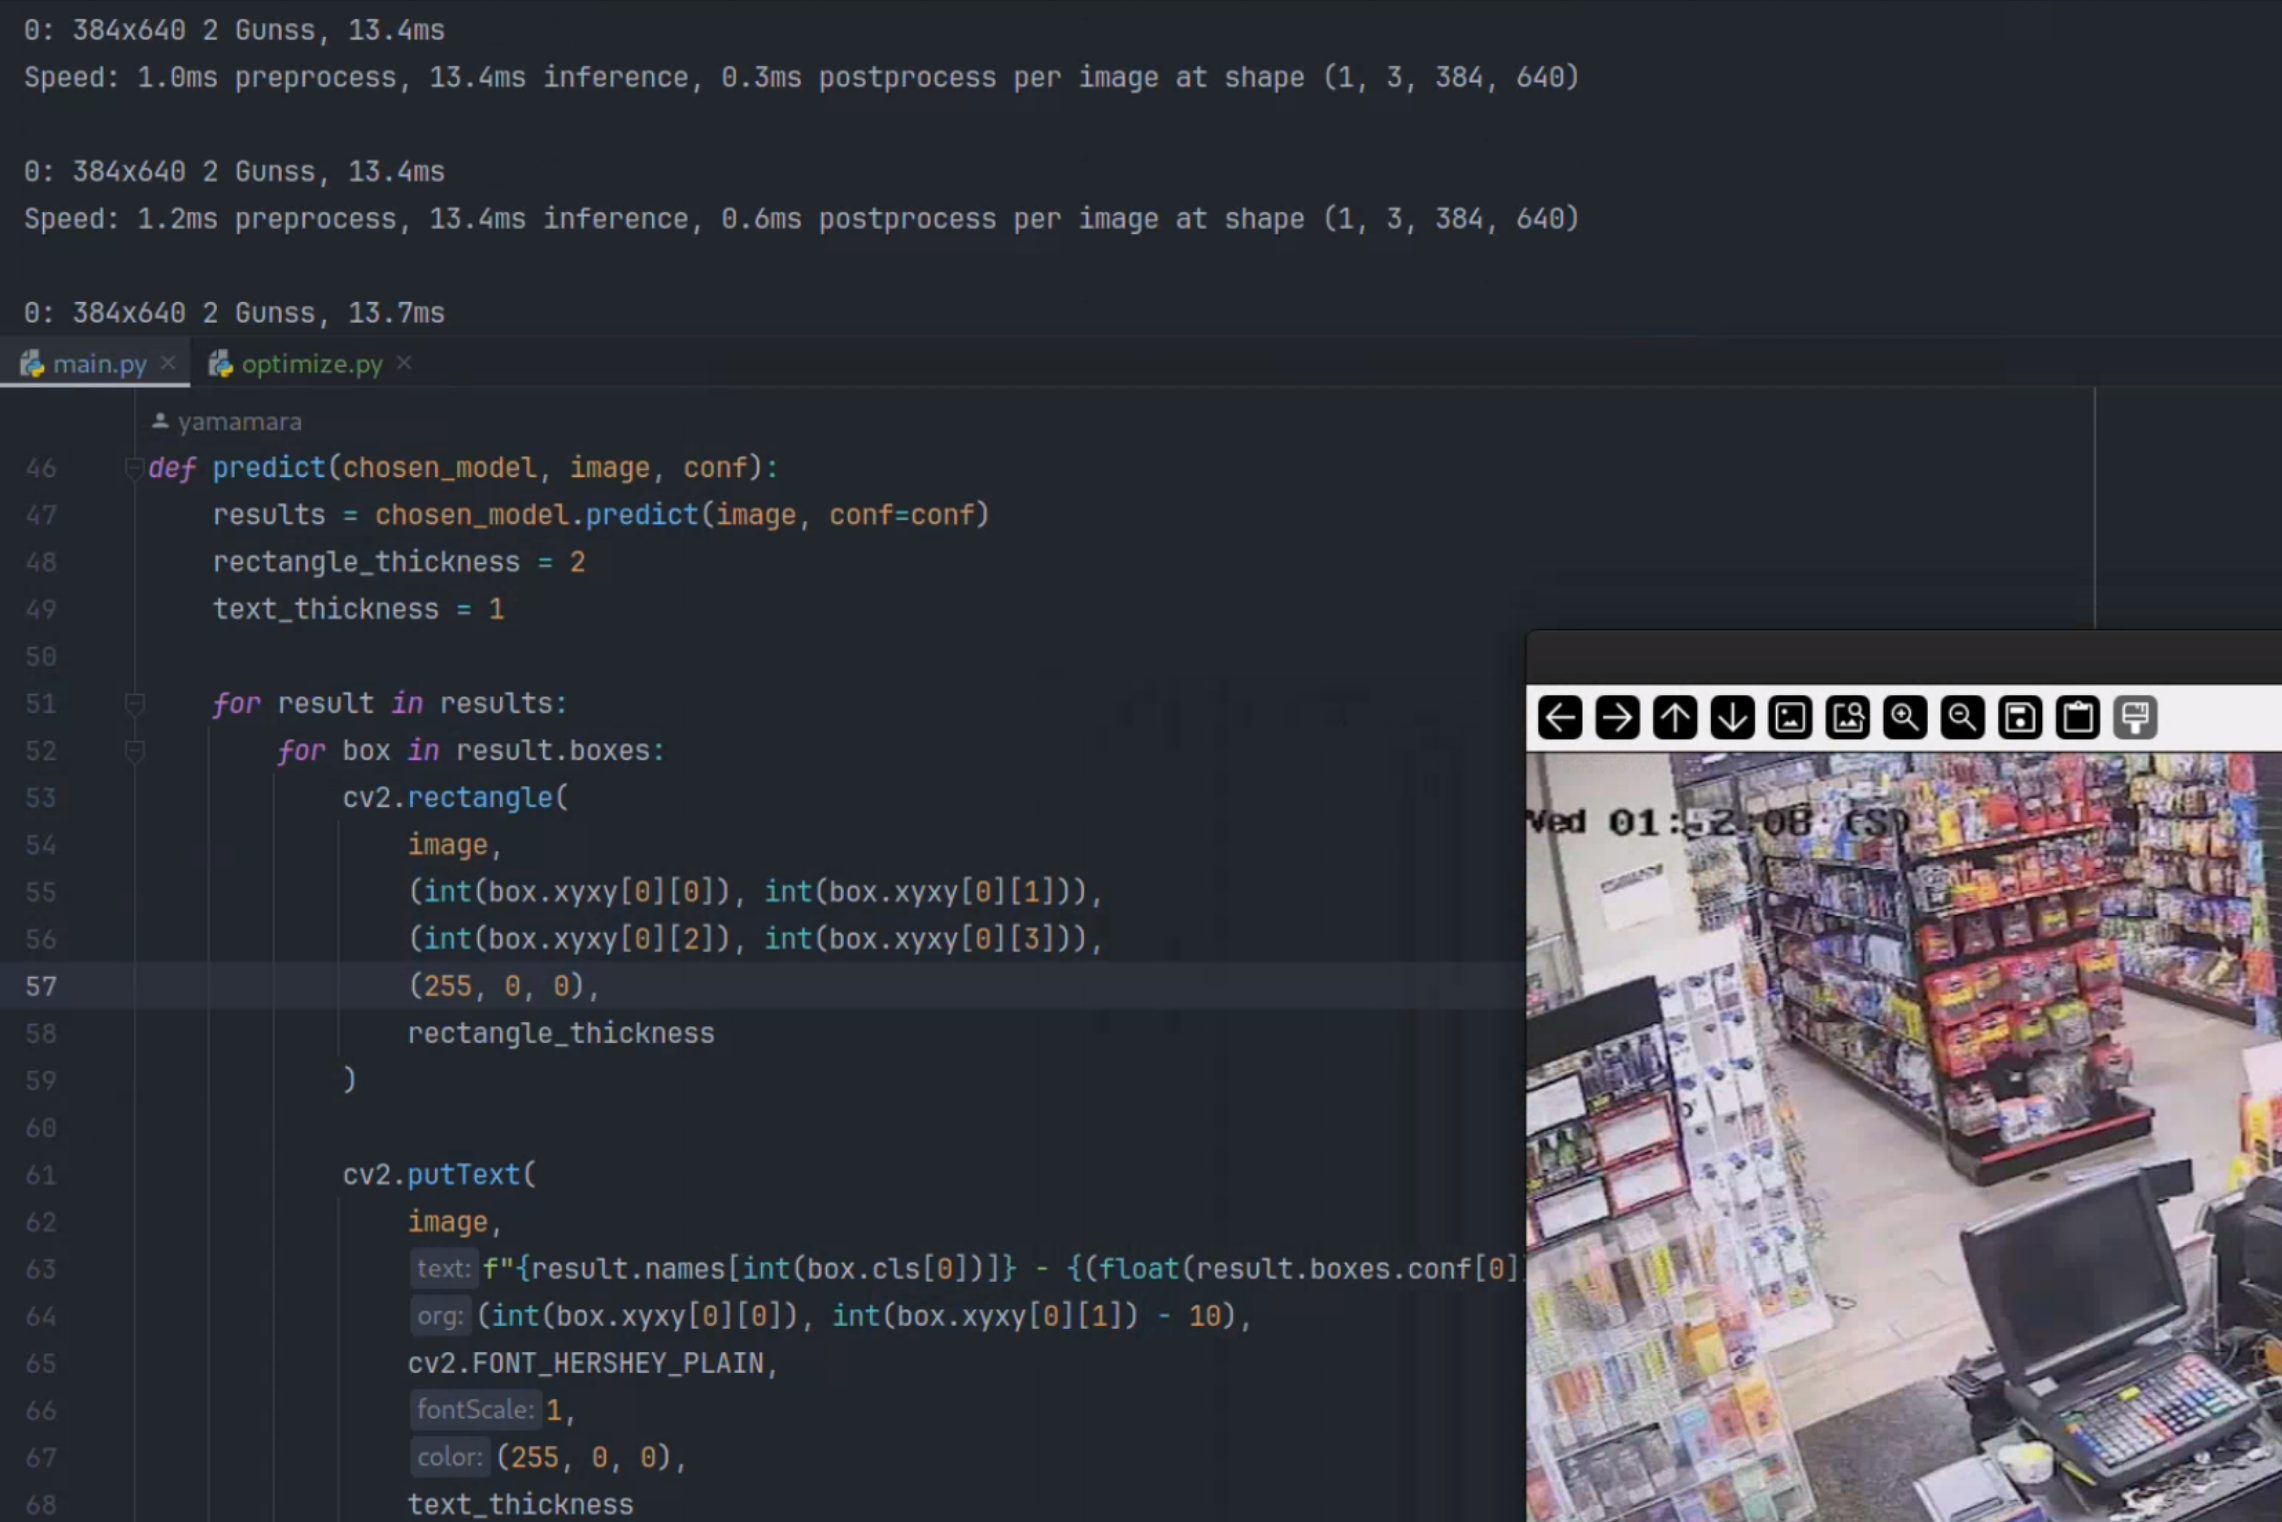Click the yamamara author annotation
2282x1522 pixels.
tap(238, 422)
